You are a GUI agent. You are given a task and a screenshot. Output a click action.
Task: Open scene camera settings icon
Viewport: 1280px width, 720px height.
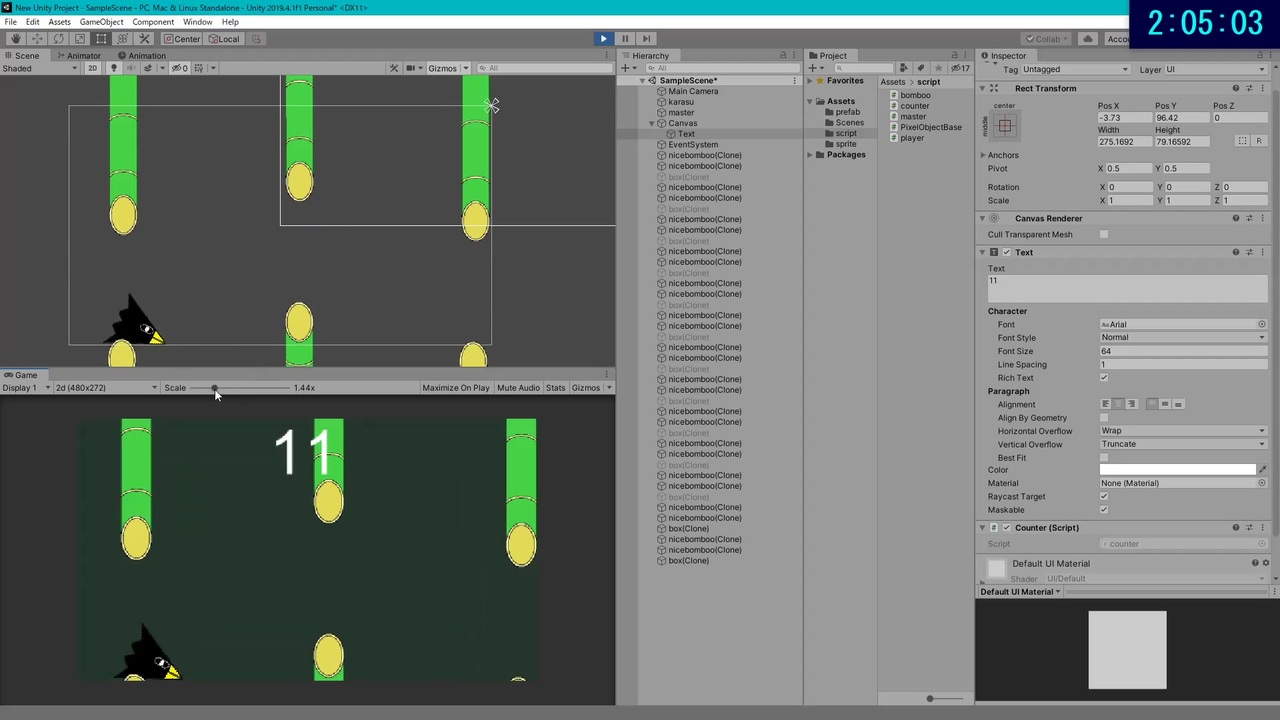pos(411,68)
